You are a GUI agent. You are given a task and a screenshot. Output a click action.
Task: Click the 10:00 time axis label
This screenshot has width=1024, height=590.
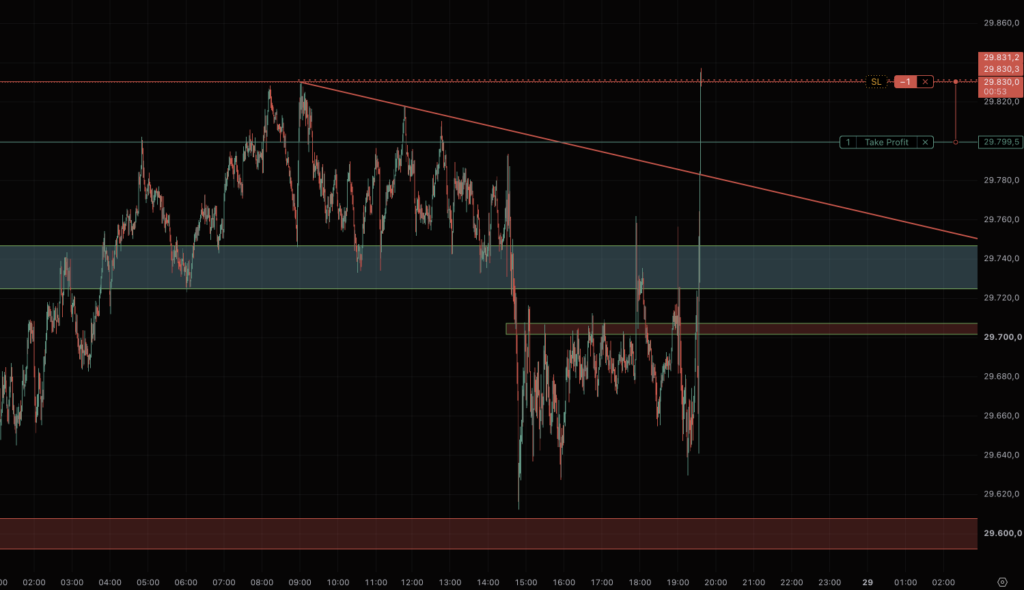click(x=338, y=582)
